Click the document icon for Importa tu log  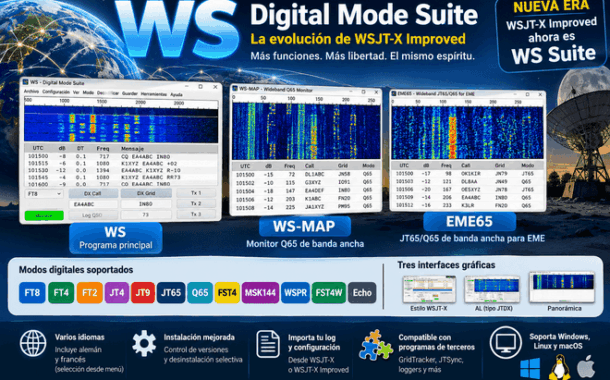tap(268, 344)
